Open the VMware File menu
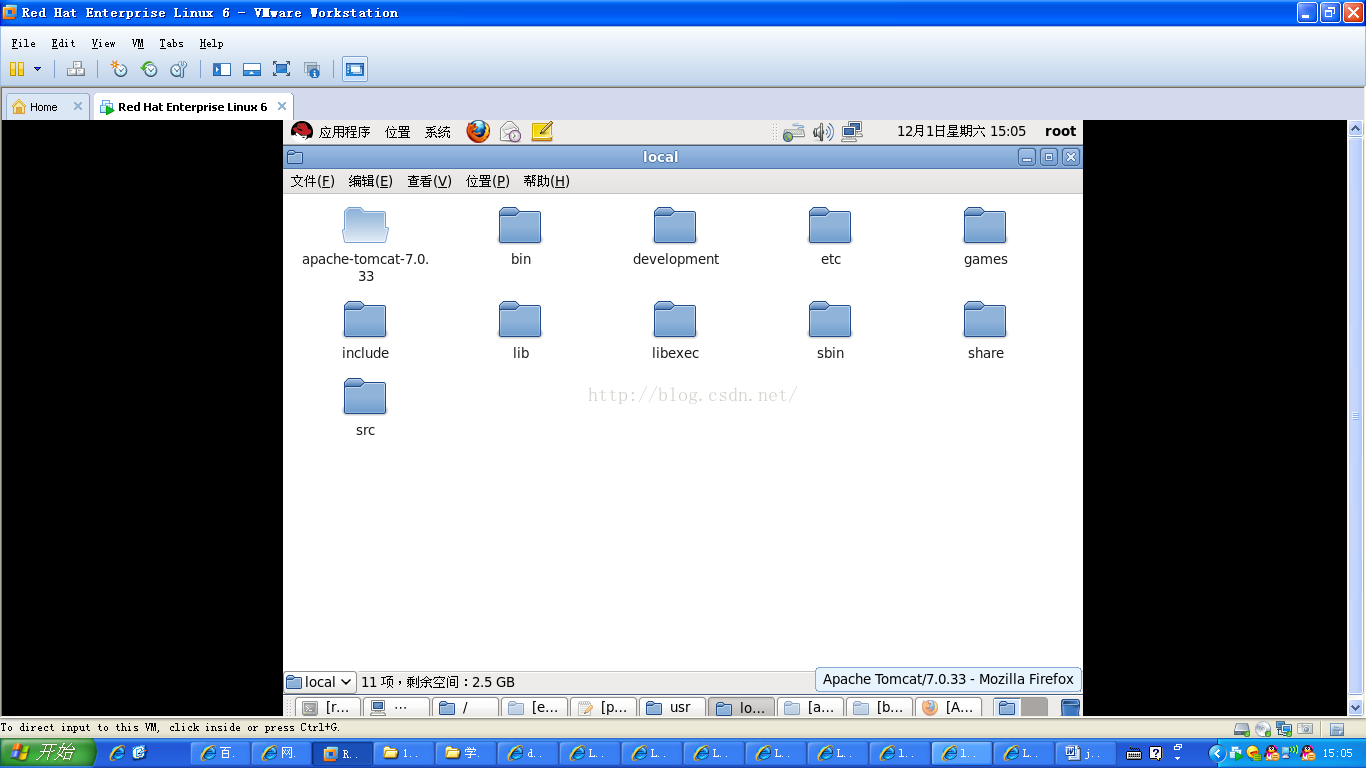Image resolution: width=1366 pixels, height=768 pixels. click(x=23, y=43)
